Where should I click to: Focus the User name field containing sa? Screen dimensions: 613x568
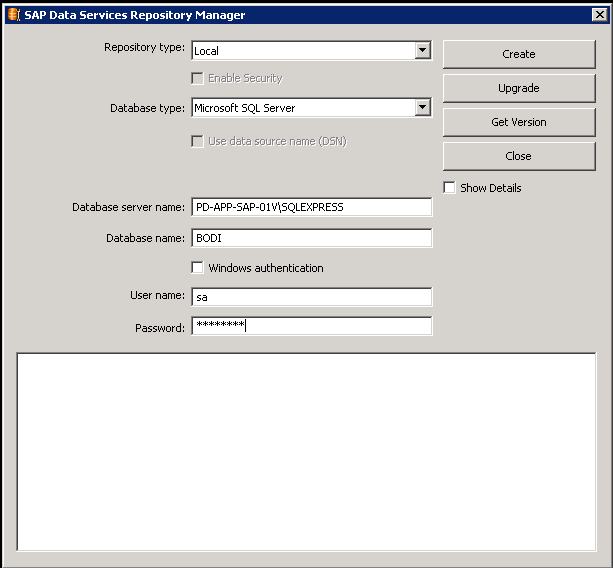coord(312,297)
